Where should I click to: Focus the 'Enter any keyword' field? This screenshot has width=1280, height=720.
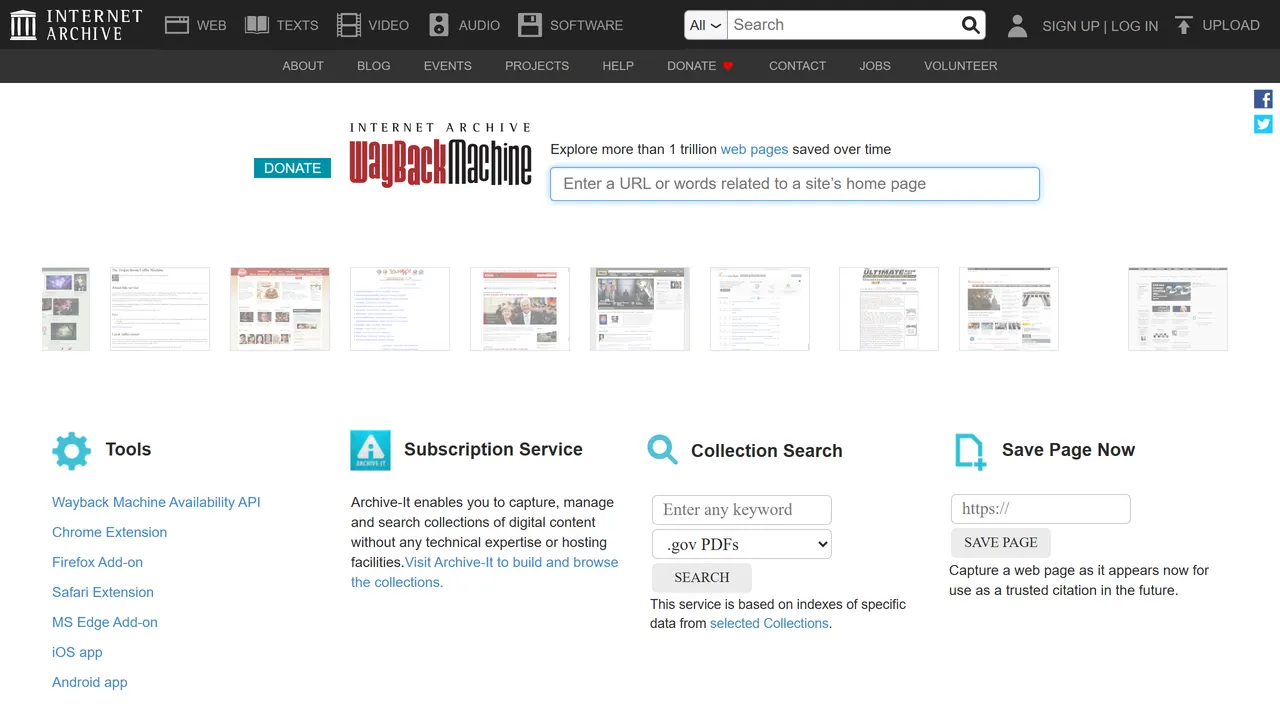click(x=742, y=510)
